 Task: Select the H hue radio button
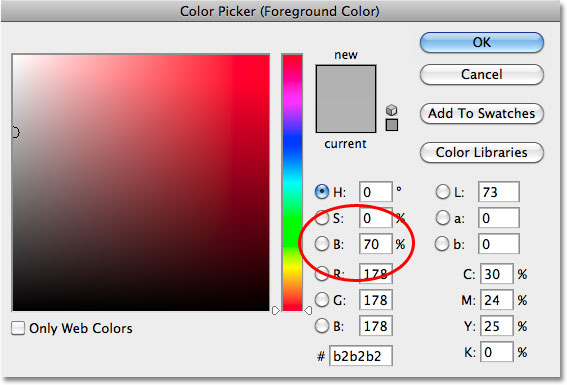pyautogui.click(x=322, y=192)
